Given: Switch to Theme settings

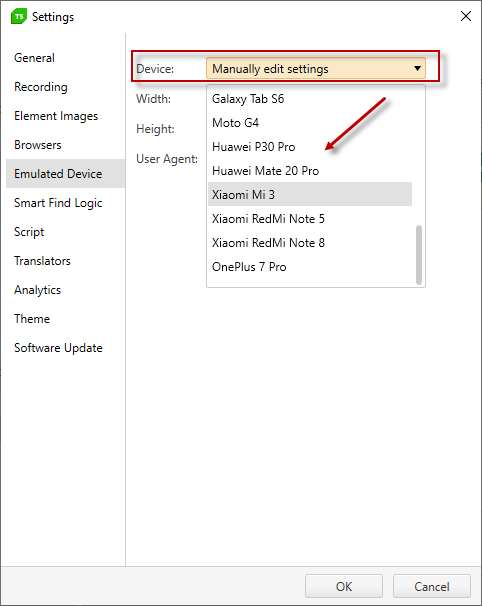Looking at the screenshot, I should (65, 318).
